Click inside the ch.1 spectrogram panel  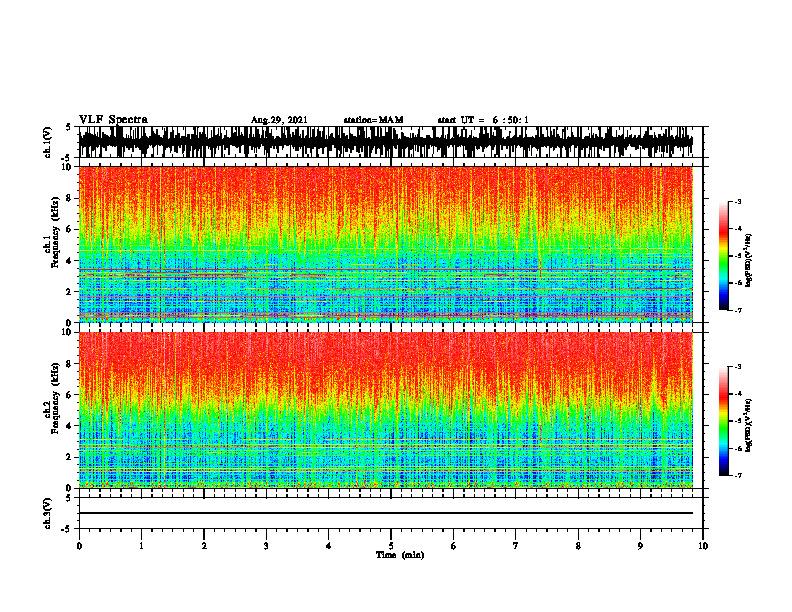click(x=386, y=244)
